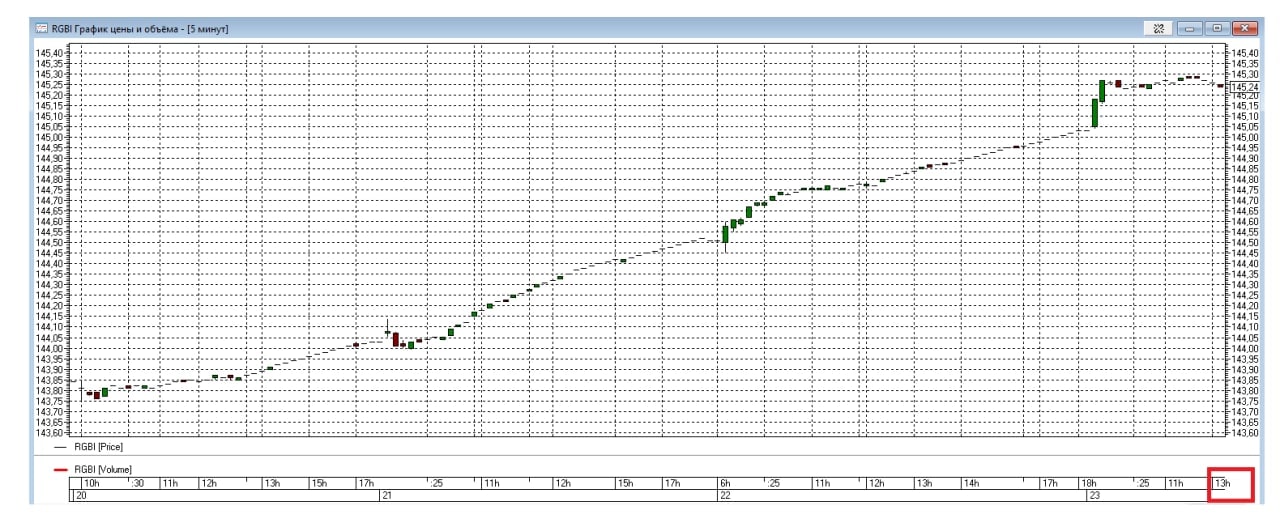
Task: Click the :30 time axis label
Action: click(x=138, y=483)
